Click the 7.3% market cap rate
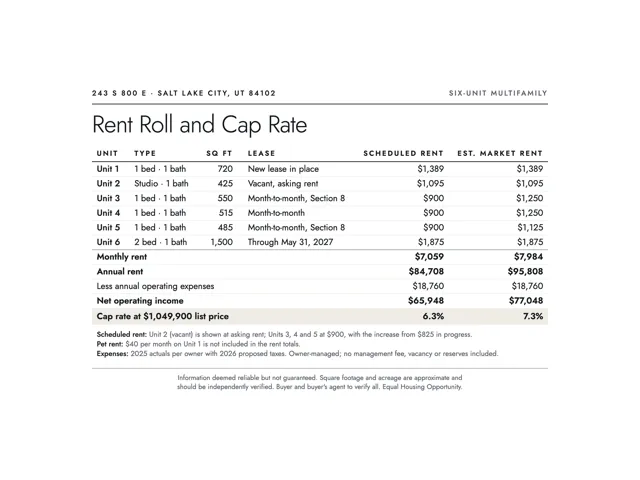Image resolution: width=640 pixels, height=480 pixels. 533,316
